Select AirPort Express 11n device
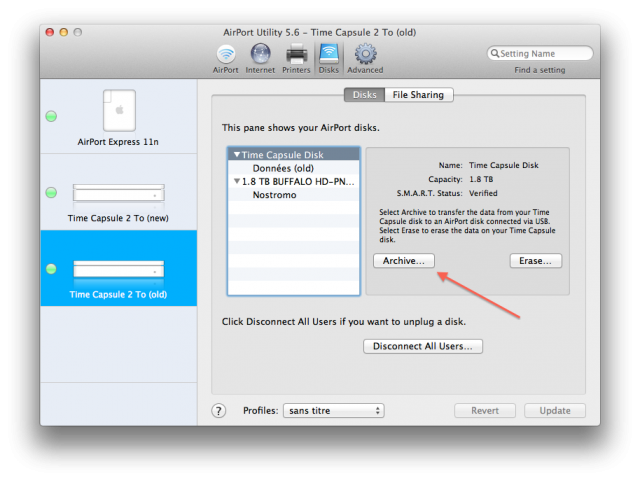The image size is (640, 481). (118, 118)
